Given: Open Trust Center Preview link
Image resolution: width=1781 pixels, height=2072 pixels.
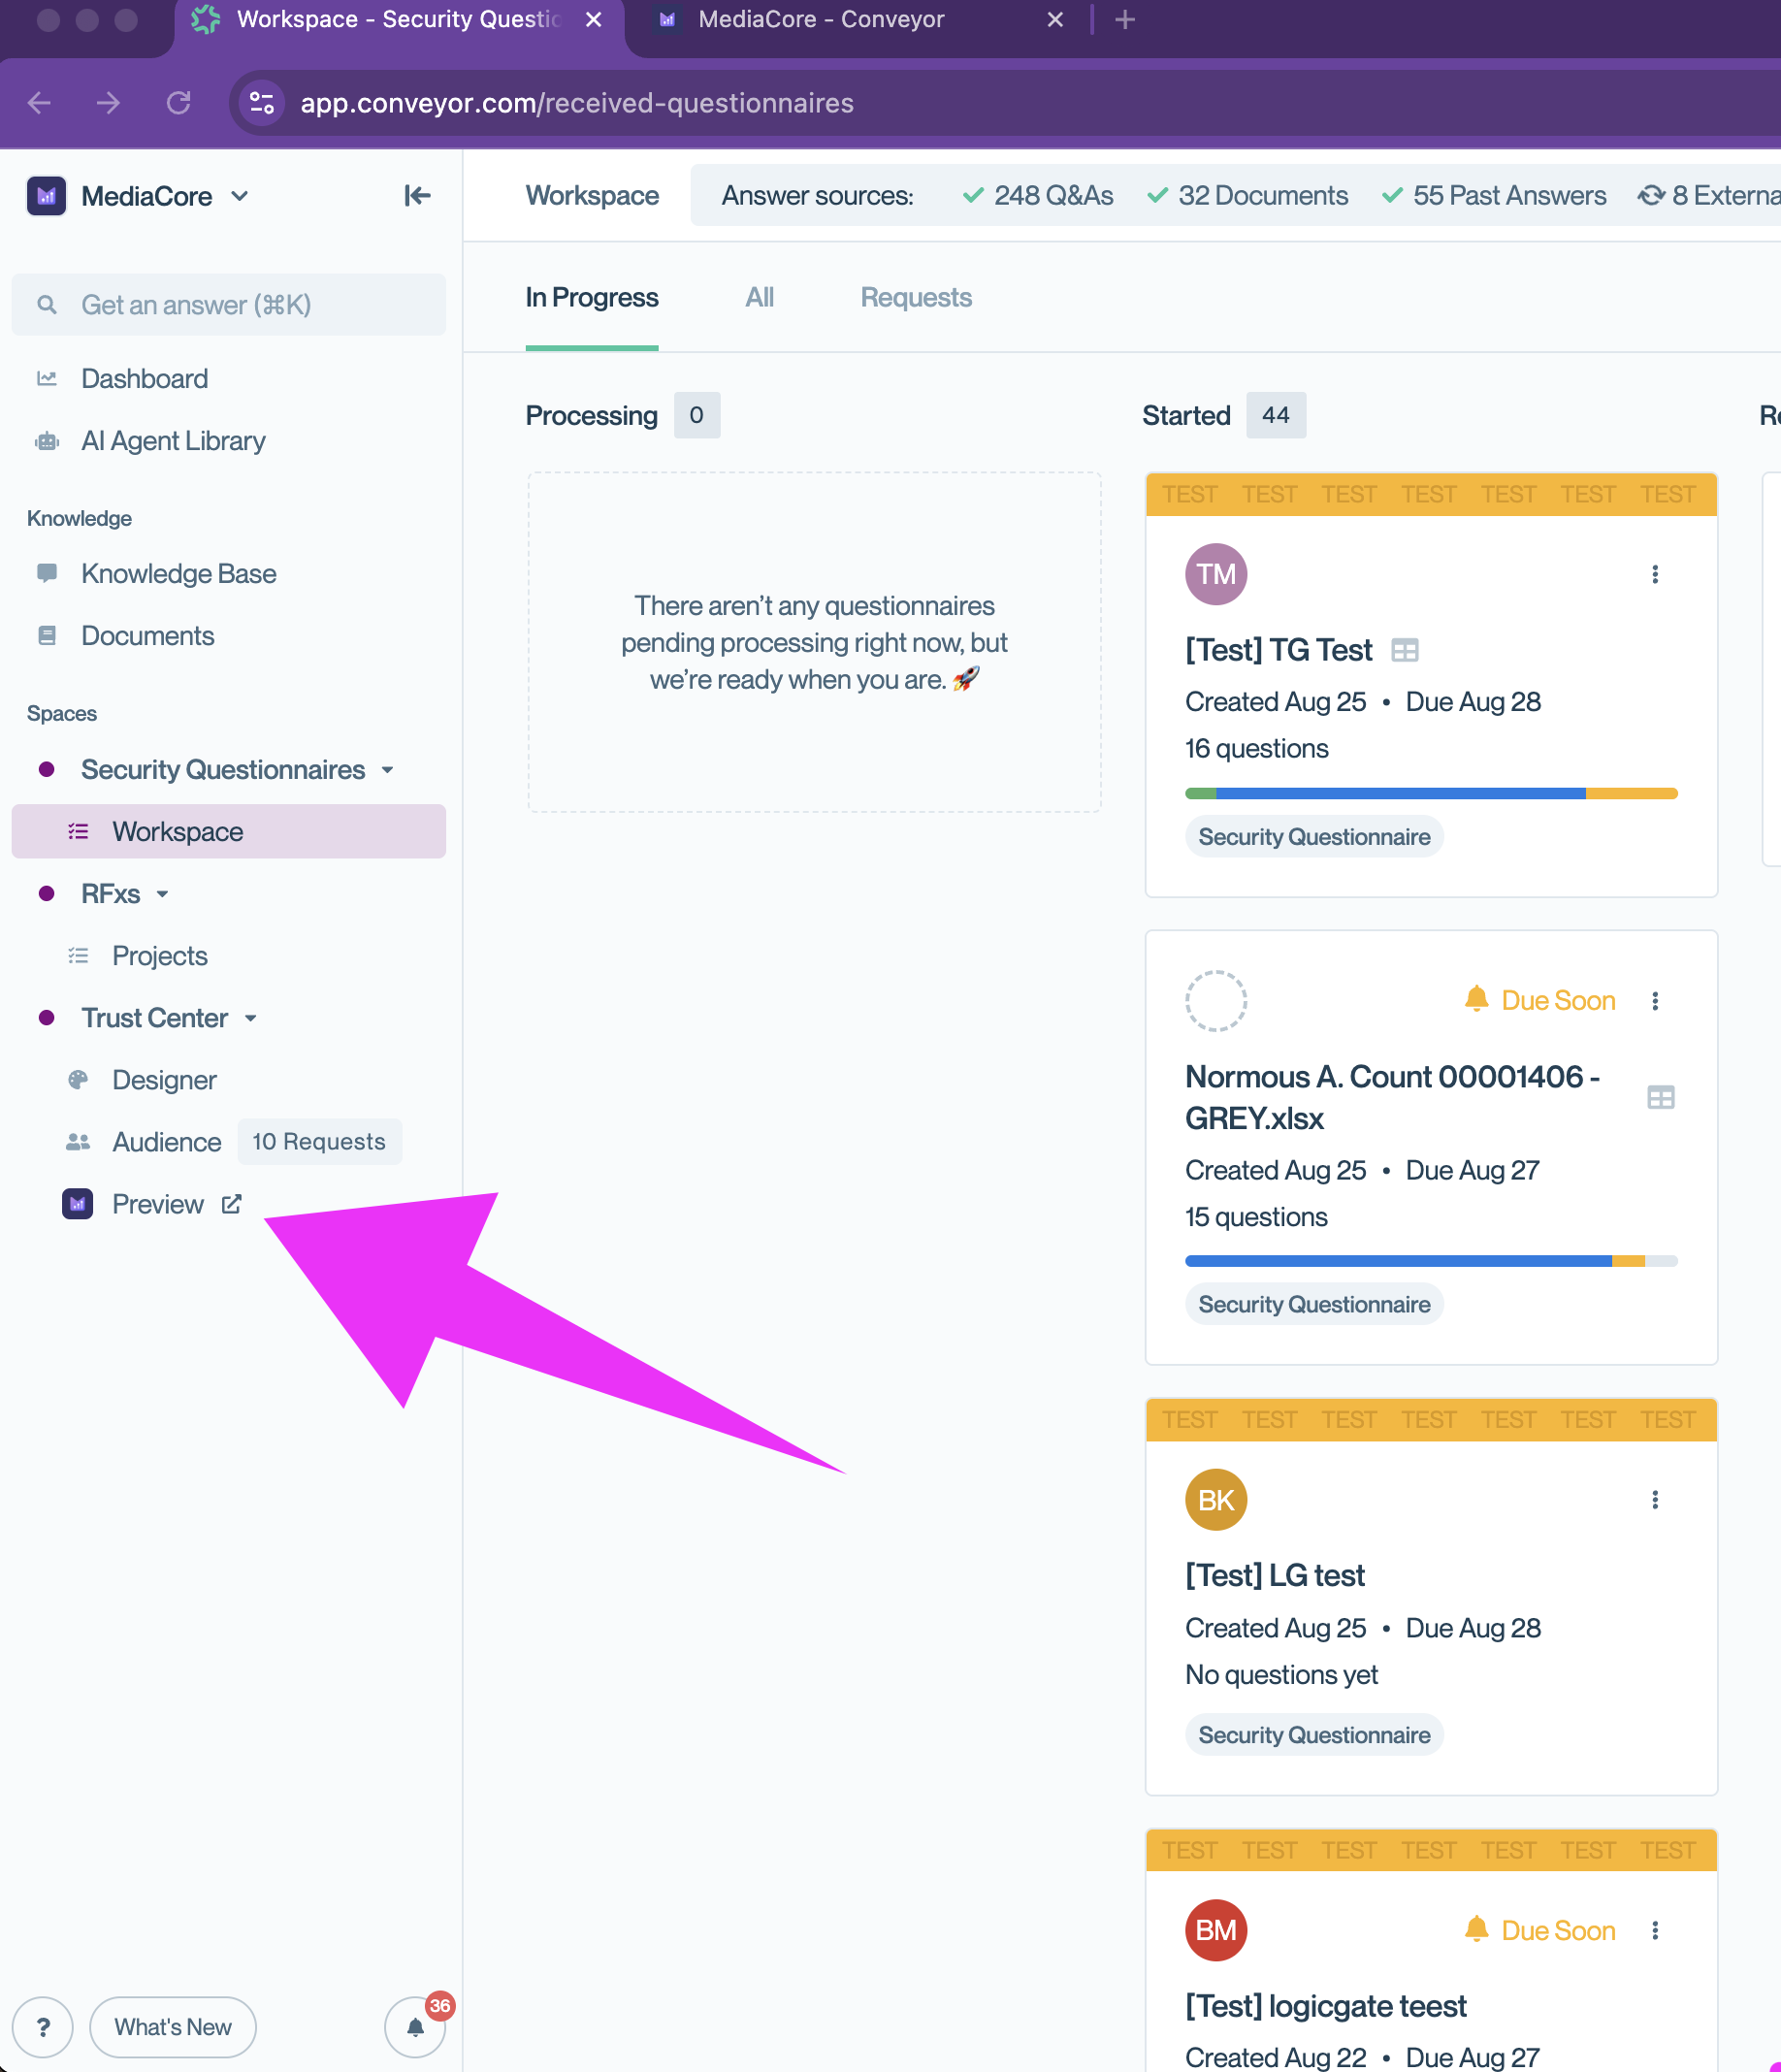Looking at the screenshot, I should 157,1204.
